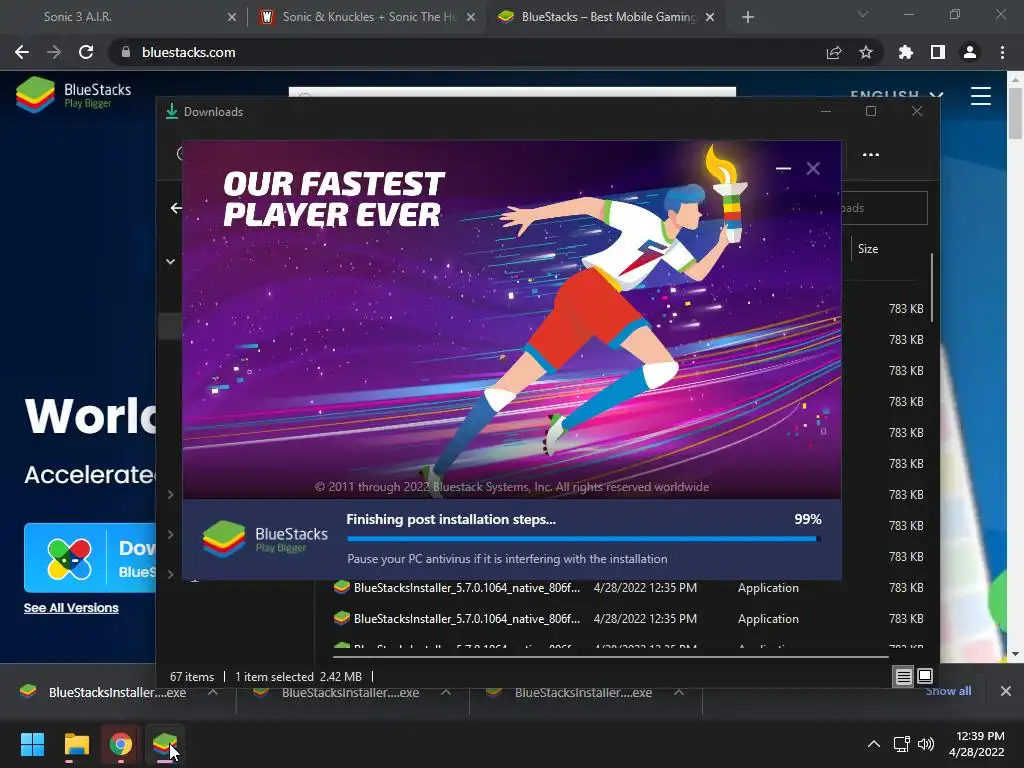Viewport: 1024px width, 768px height.
Task: Open File Explorer from taskbar
Action: tap(76, 744)
